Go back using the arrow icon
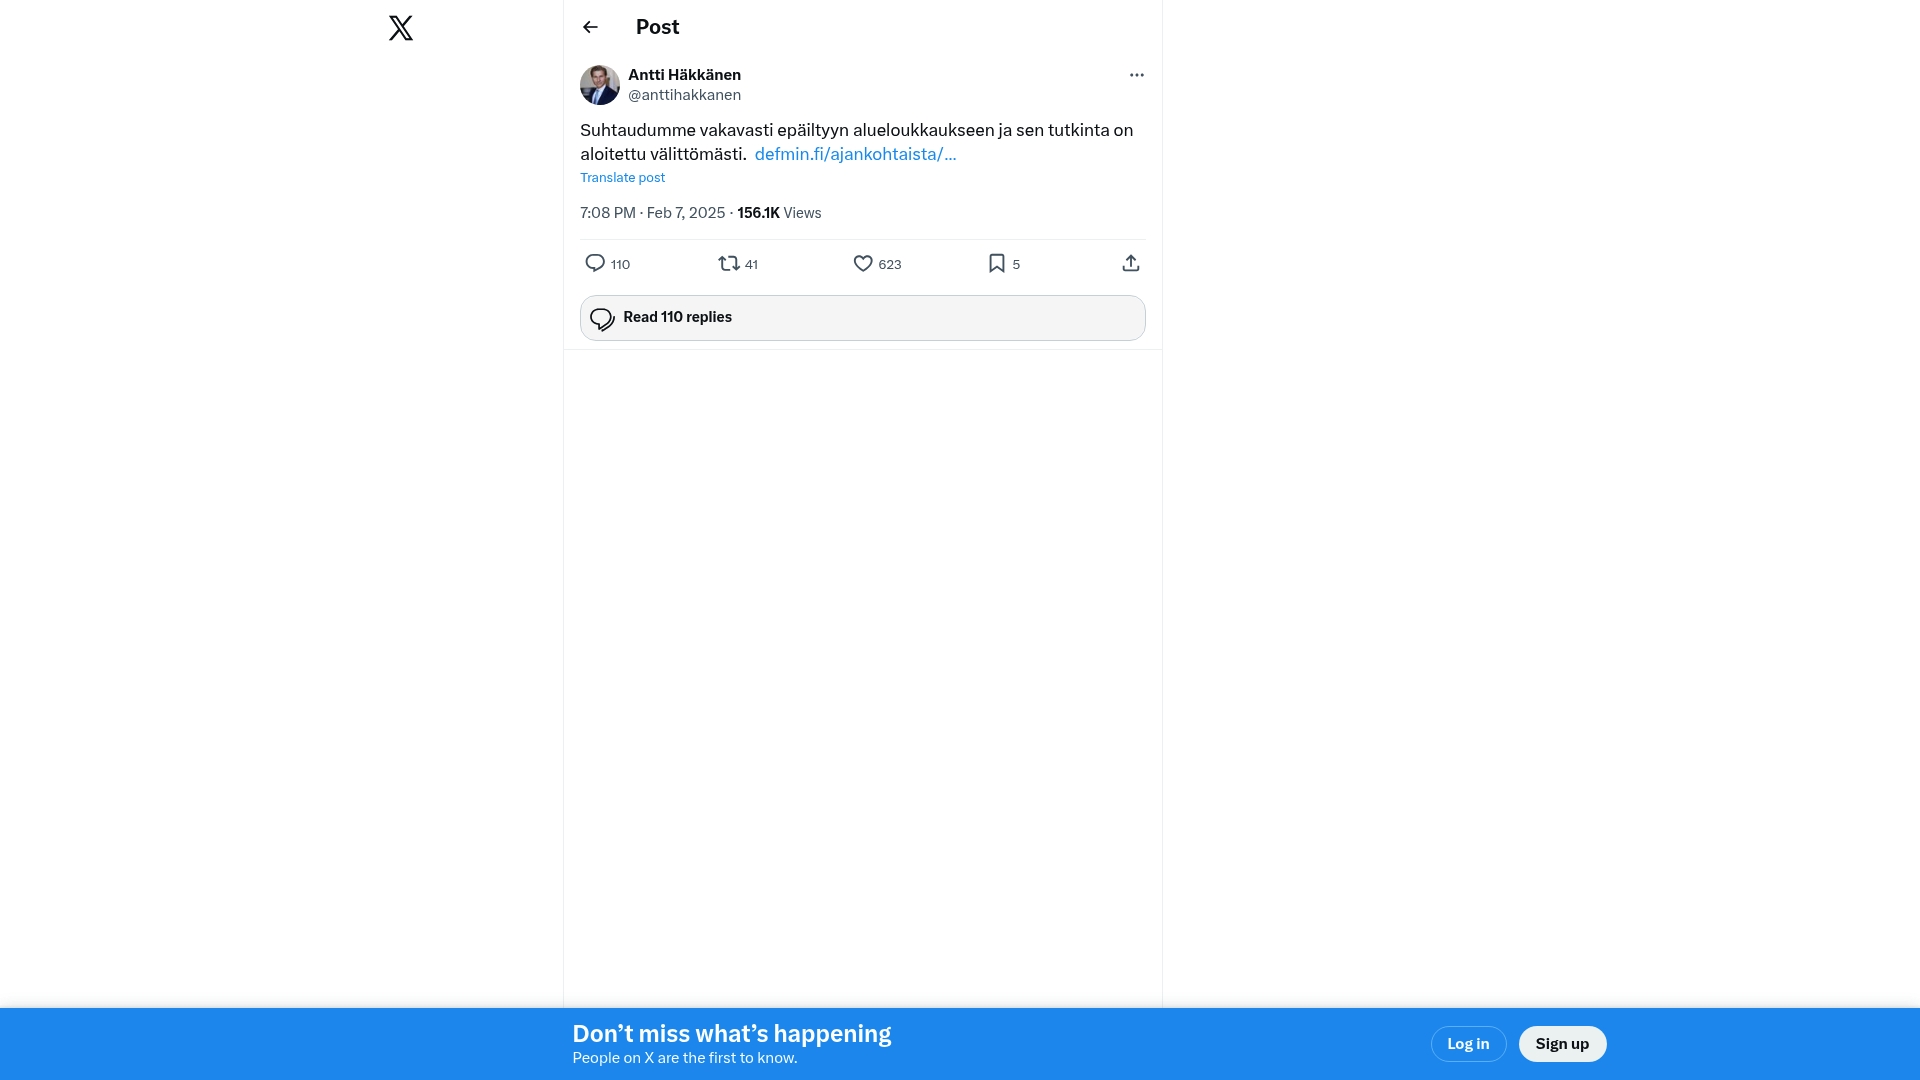 click(590, 27)
